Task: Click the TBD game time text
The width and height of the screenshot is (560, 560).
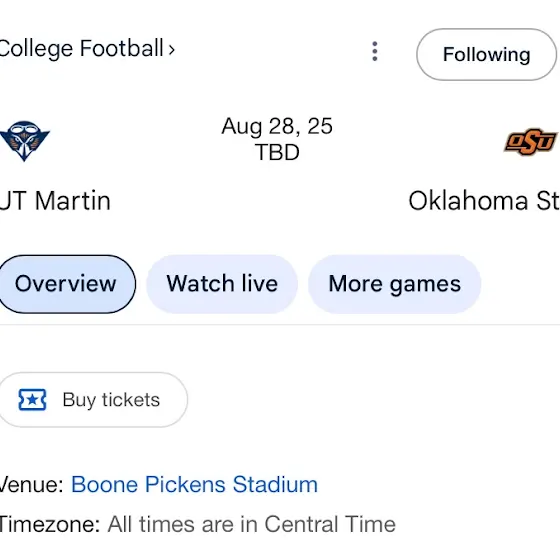Action: pyautogui.click(x=277, y=152)
